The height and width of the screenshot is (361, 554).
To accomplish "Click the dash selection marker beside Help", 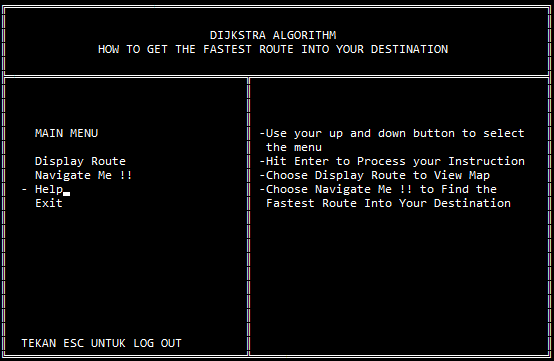I will [24, 190].
